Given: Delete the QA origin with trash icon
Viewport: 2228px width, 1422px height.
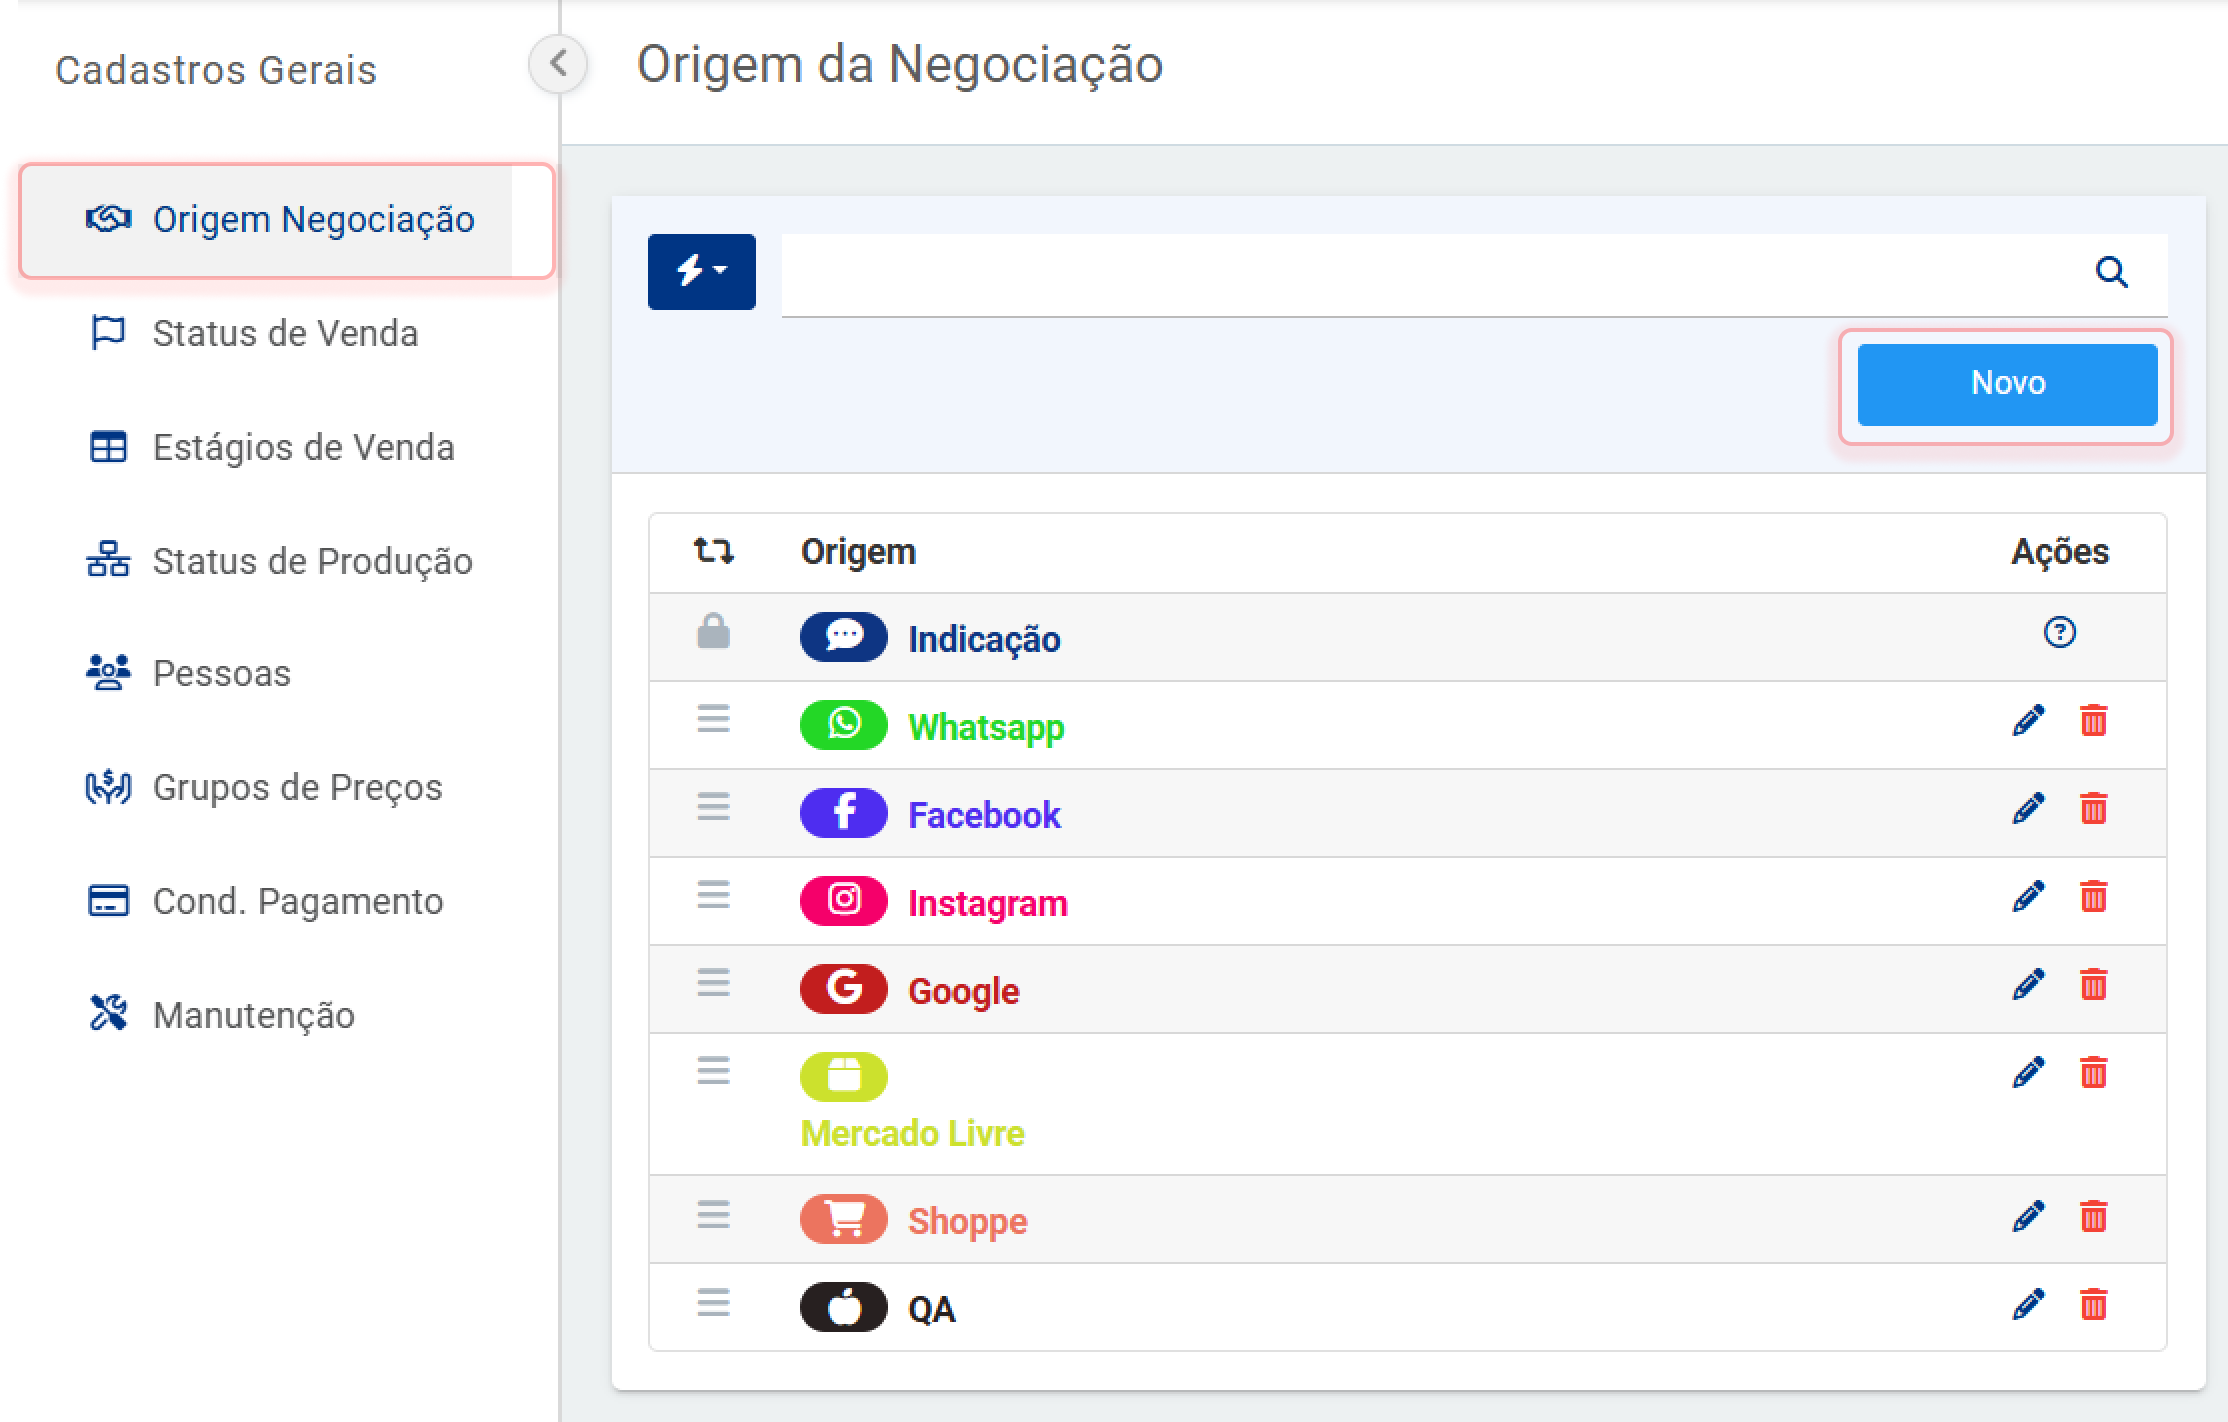Looking at the screenshot, I should pyautogui.click(x=2093, y=1305).
